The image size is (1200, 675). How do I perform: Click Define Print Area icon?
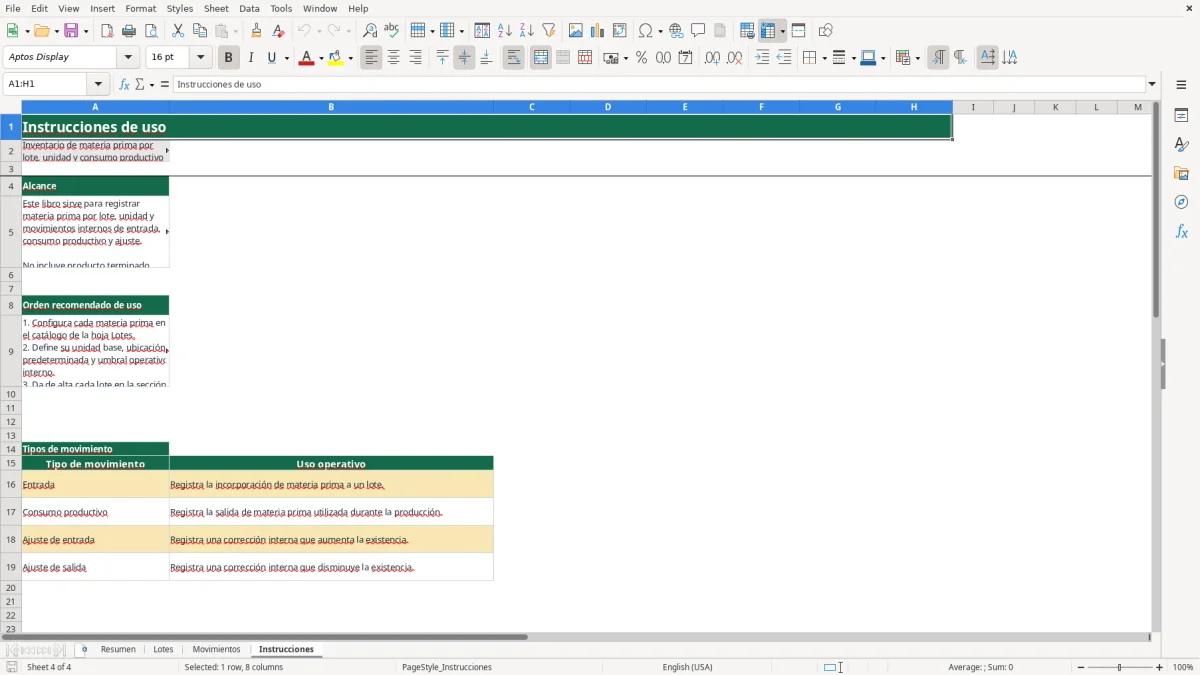(748, 31)
